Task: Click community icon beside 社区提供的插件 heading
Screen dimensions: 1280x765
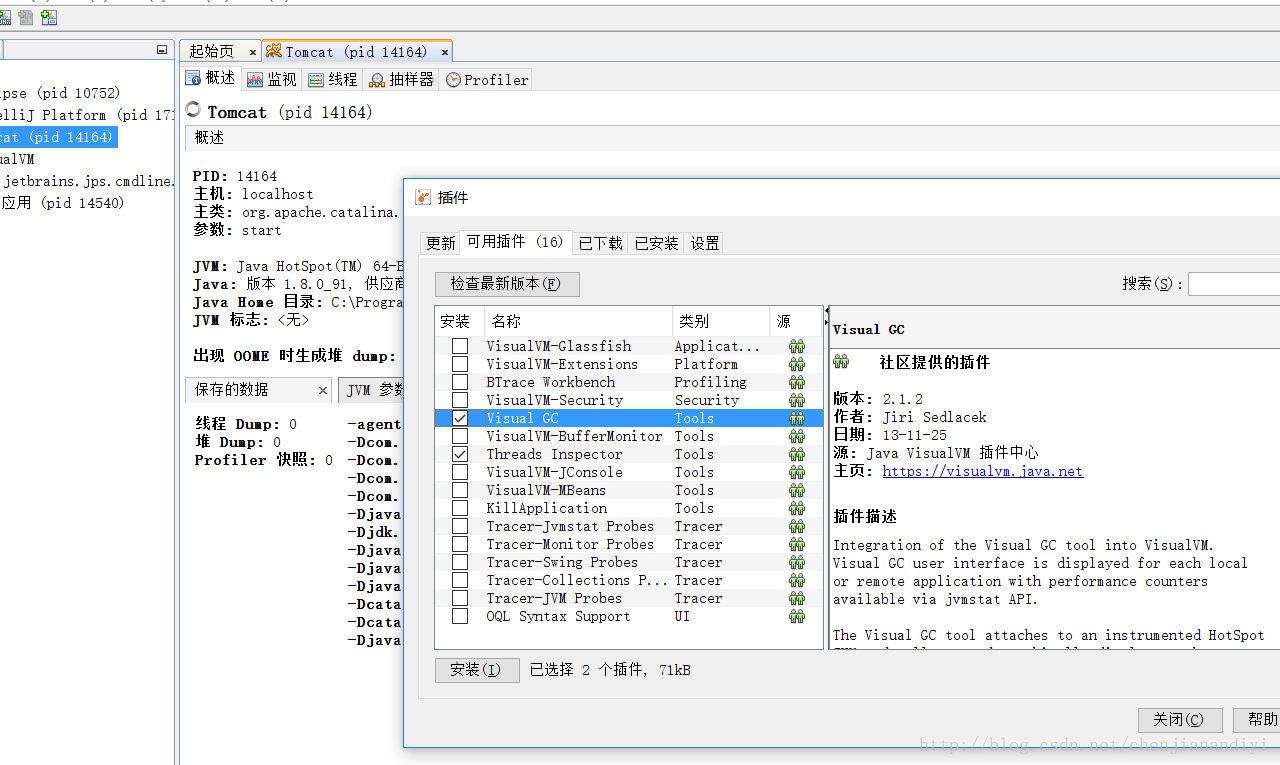Action: coord(841,361)
